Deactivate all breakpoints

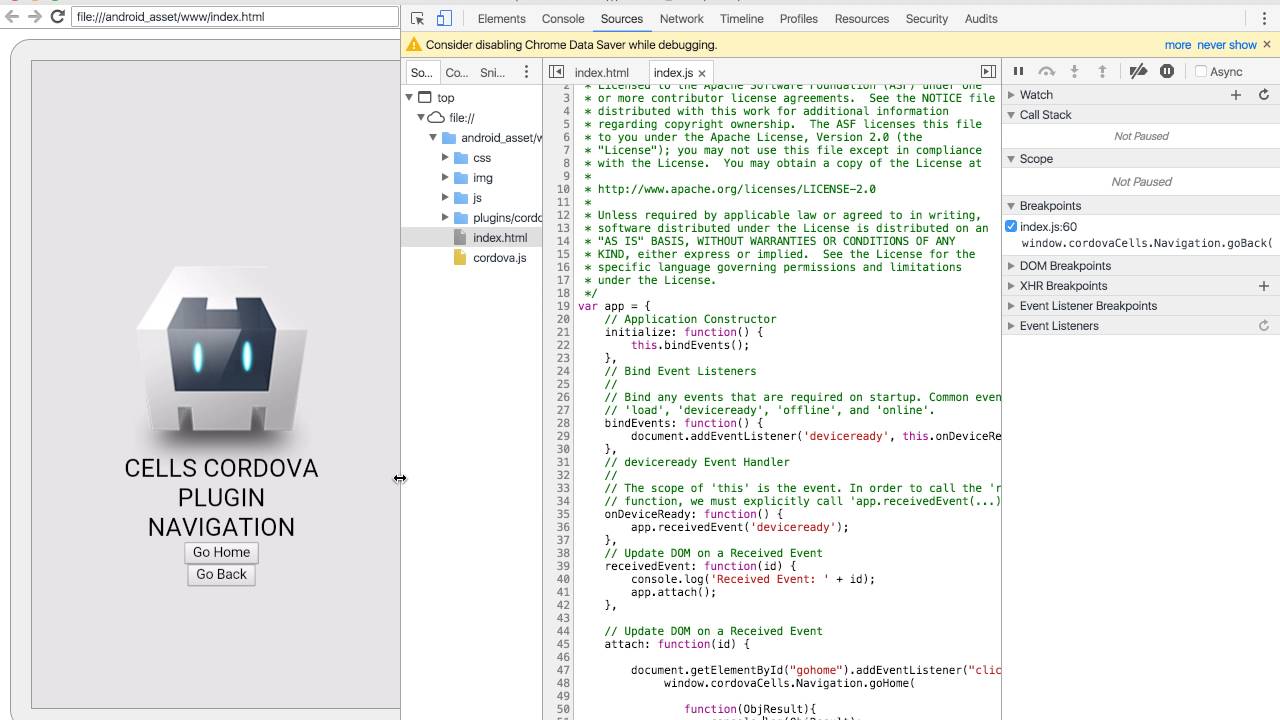click(1138, 71)
